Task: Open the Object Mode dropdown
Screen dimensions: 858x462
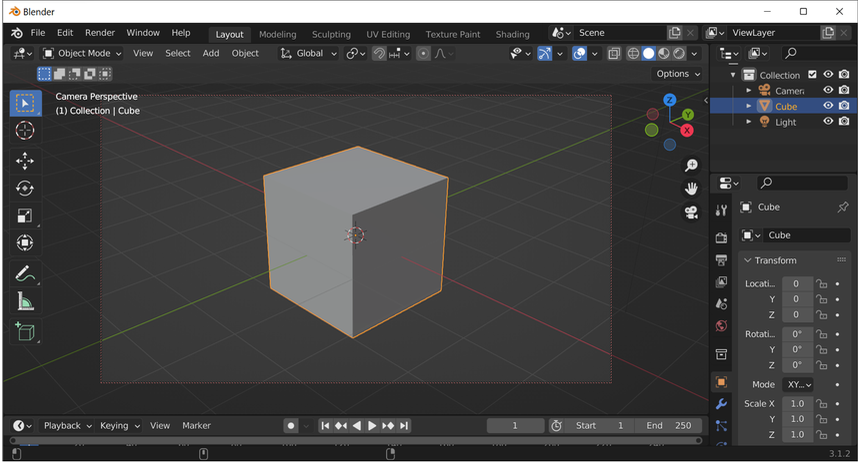Action: [82, 53]
